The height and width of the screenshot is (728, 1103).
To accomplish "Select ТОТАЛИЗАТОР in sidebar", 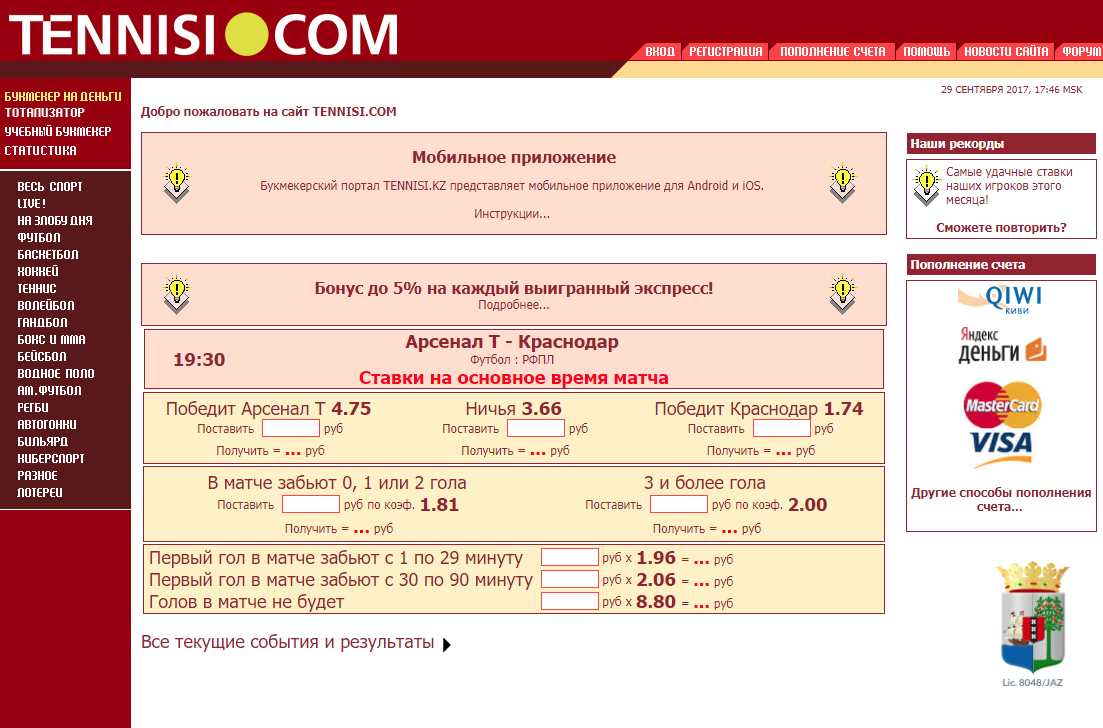I will 44,113.
